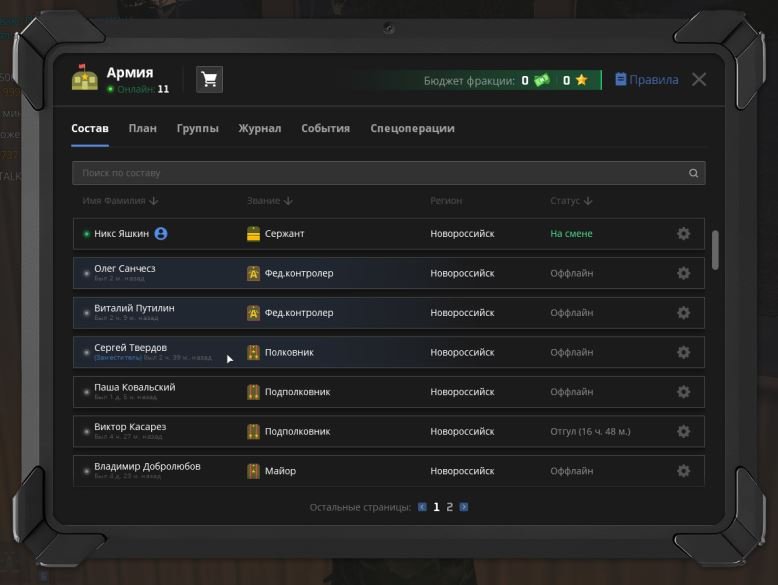
Task: Select member name Паша Ковальский
Action: [x=134, y=387]
